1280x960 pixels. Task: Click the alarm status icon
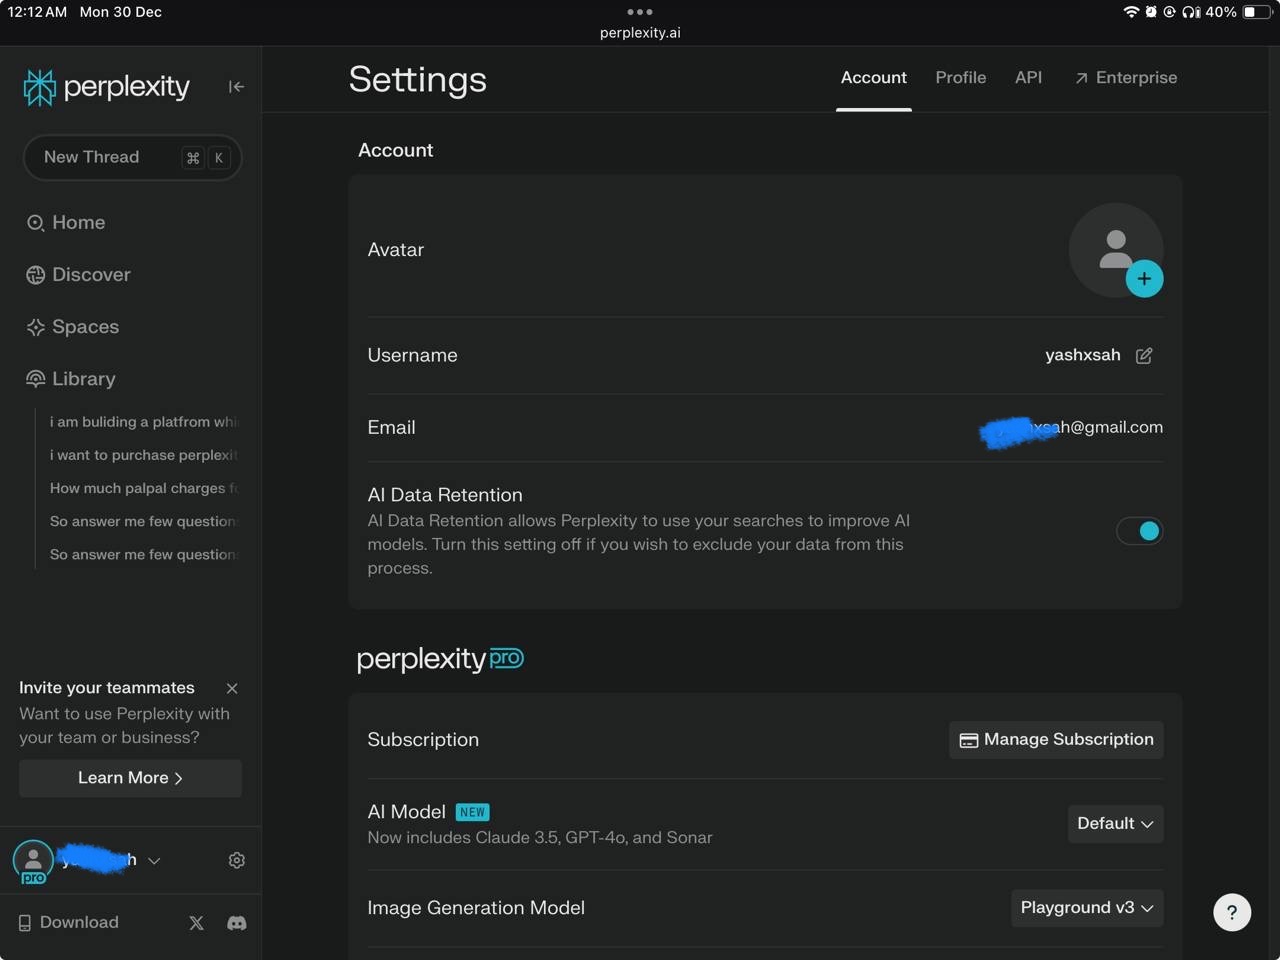click(x=1151, y=12)
